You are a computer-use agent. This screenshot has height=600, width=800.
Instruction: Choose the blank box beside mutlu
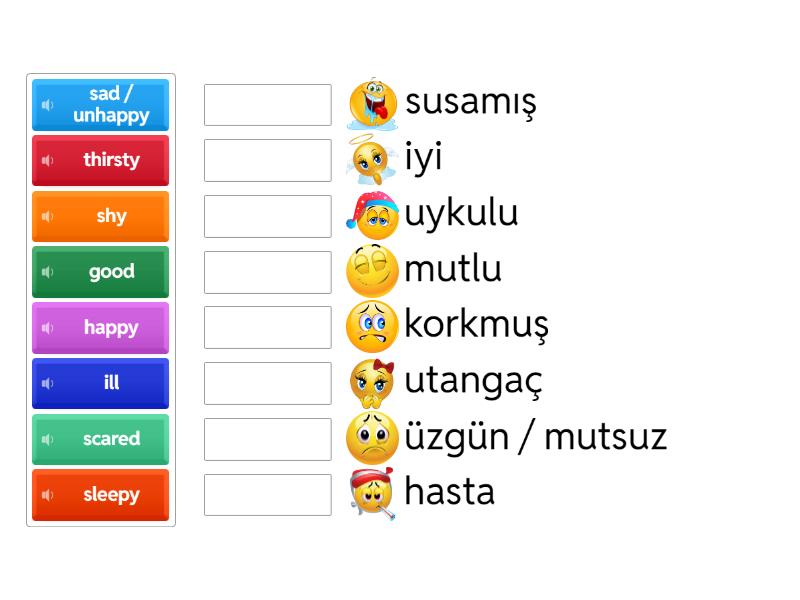click(267, 272)
